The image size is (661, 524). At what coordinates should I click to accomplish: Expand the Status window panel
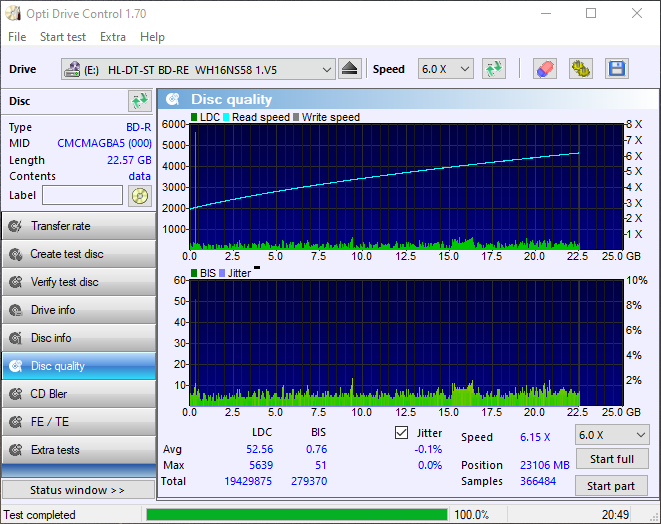click(78, 490)
